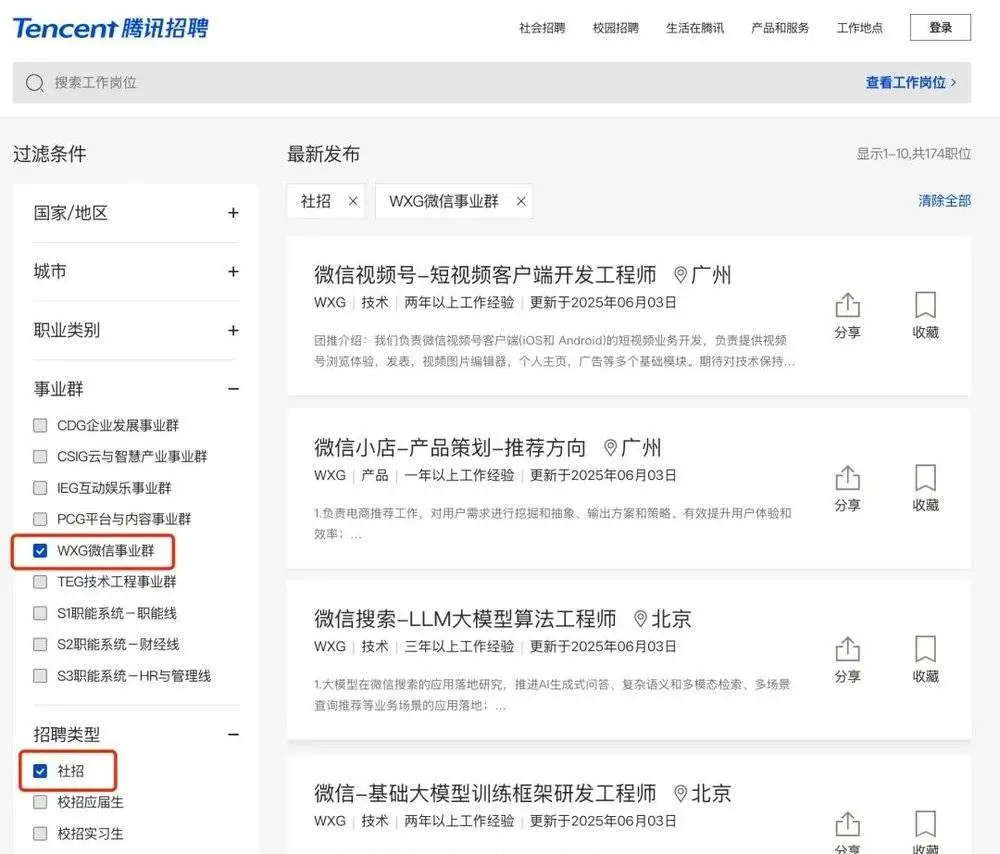Screen dimensions: 1000x854
Task: Remove the 社招 filter tag
Action: pyautogui.click(x=353, y=201)
